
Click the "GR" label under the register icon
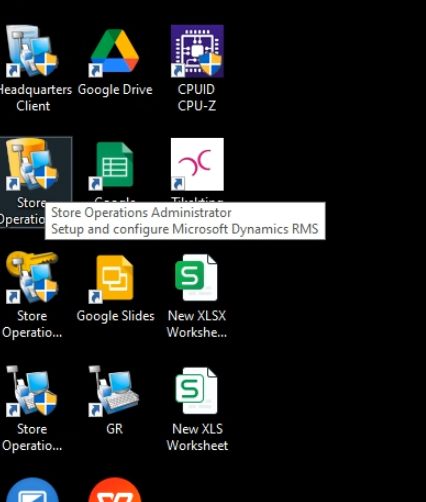(114, 429)
